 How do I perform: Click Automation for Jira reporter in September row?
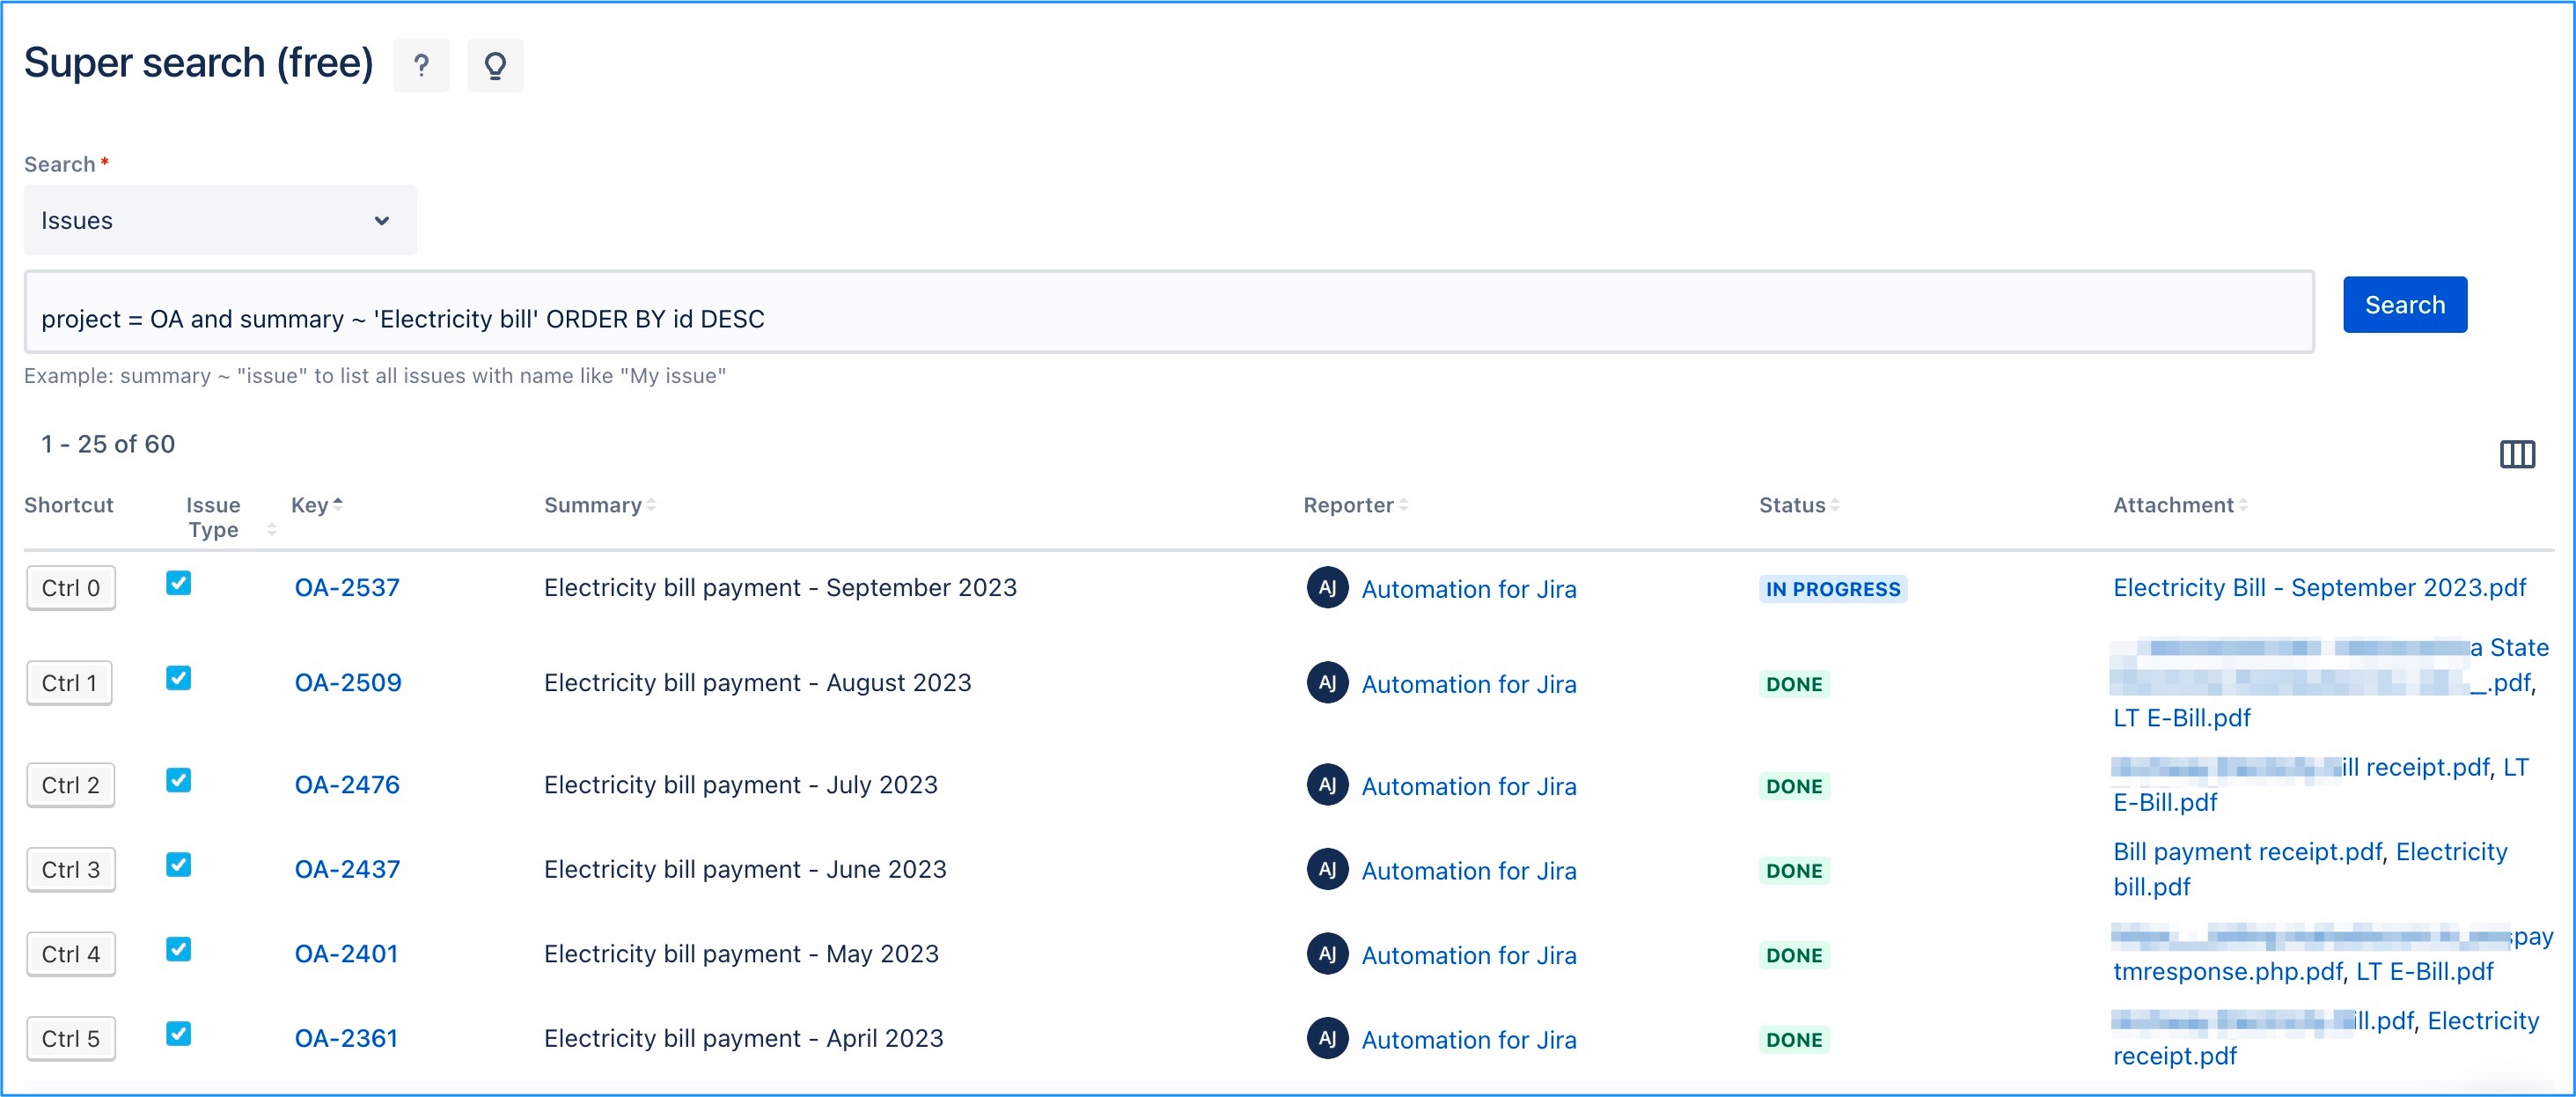1468,590
